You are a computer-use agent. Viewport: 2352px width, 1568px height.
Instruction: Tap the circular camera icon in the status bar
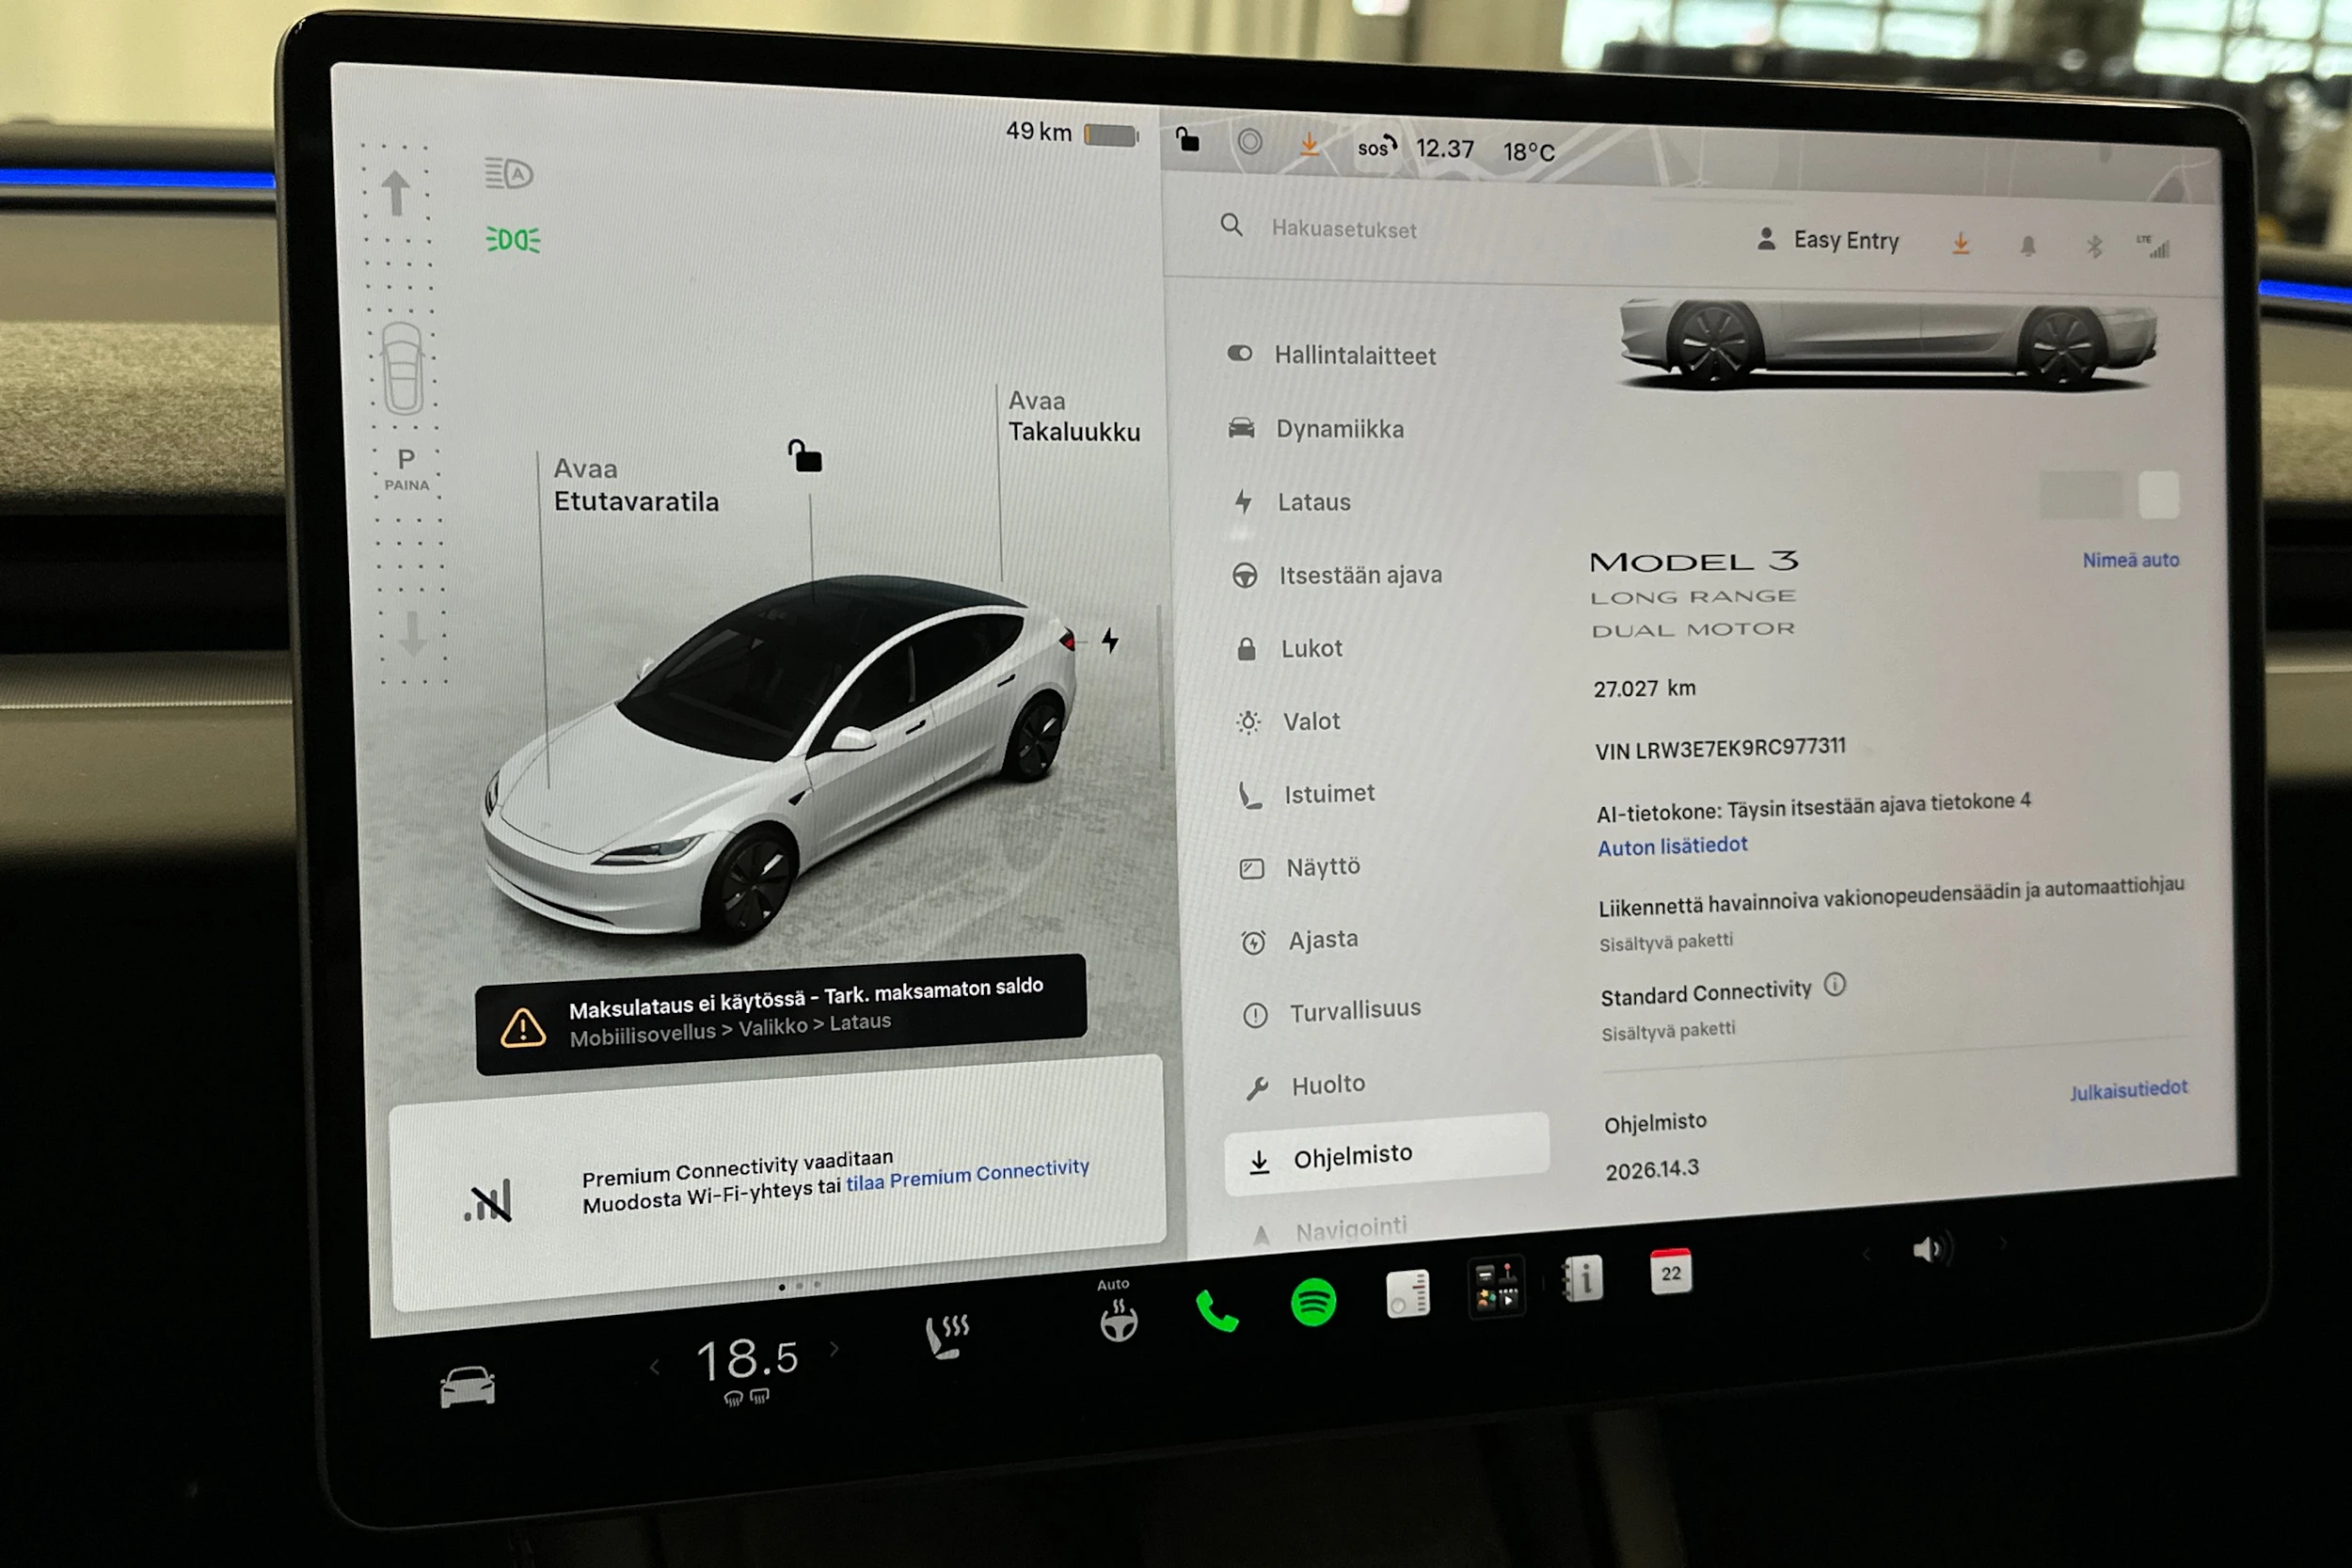tap(1250, 142)
